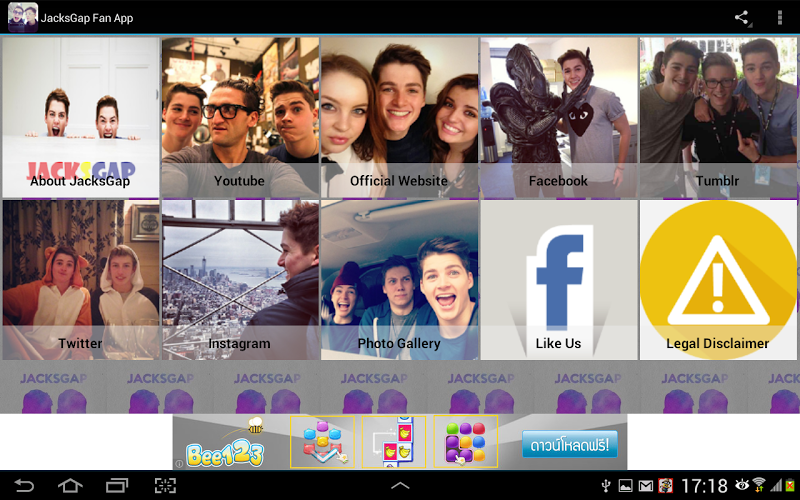Tap the first game thumbnail with candy blocks
Viewport: 800px width, 500px height.
pyautogui.click(x=322, y=442)
